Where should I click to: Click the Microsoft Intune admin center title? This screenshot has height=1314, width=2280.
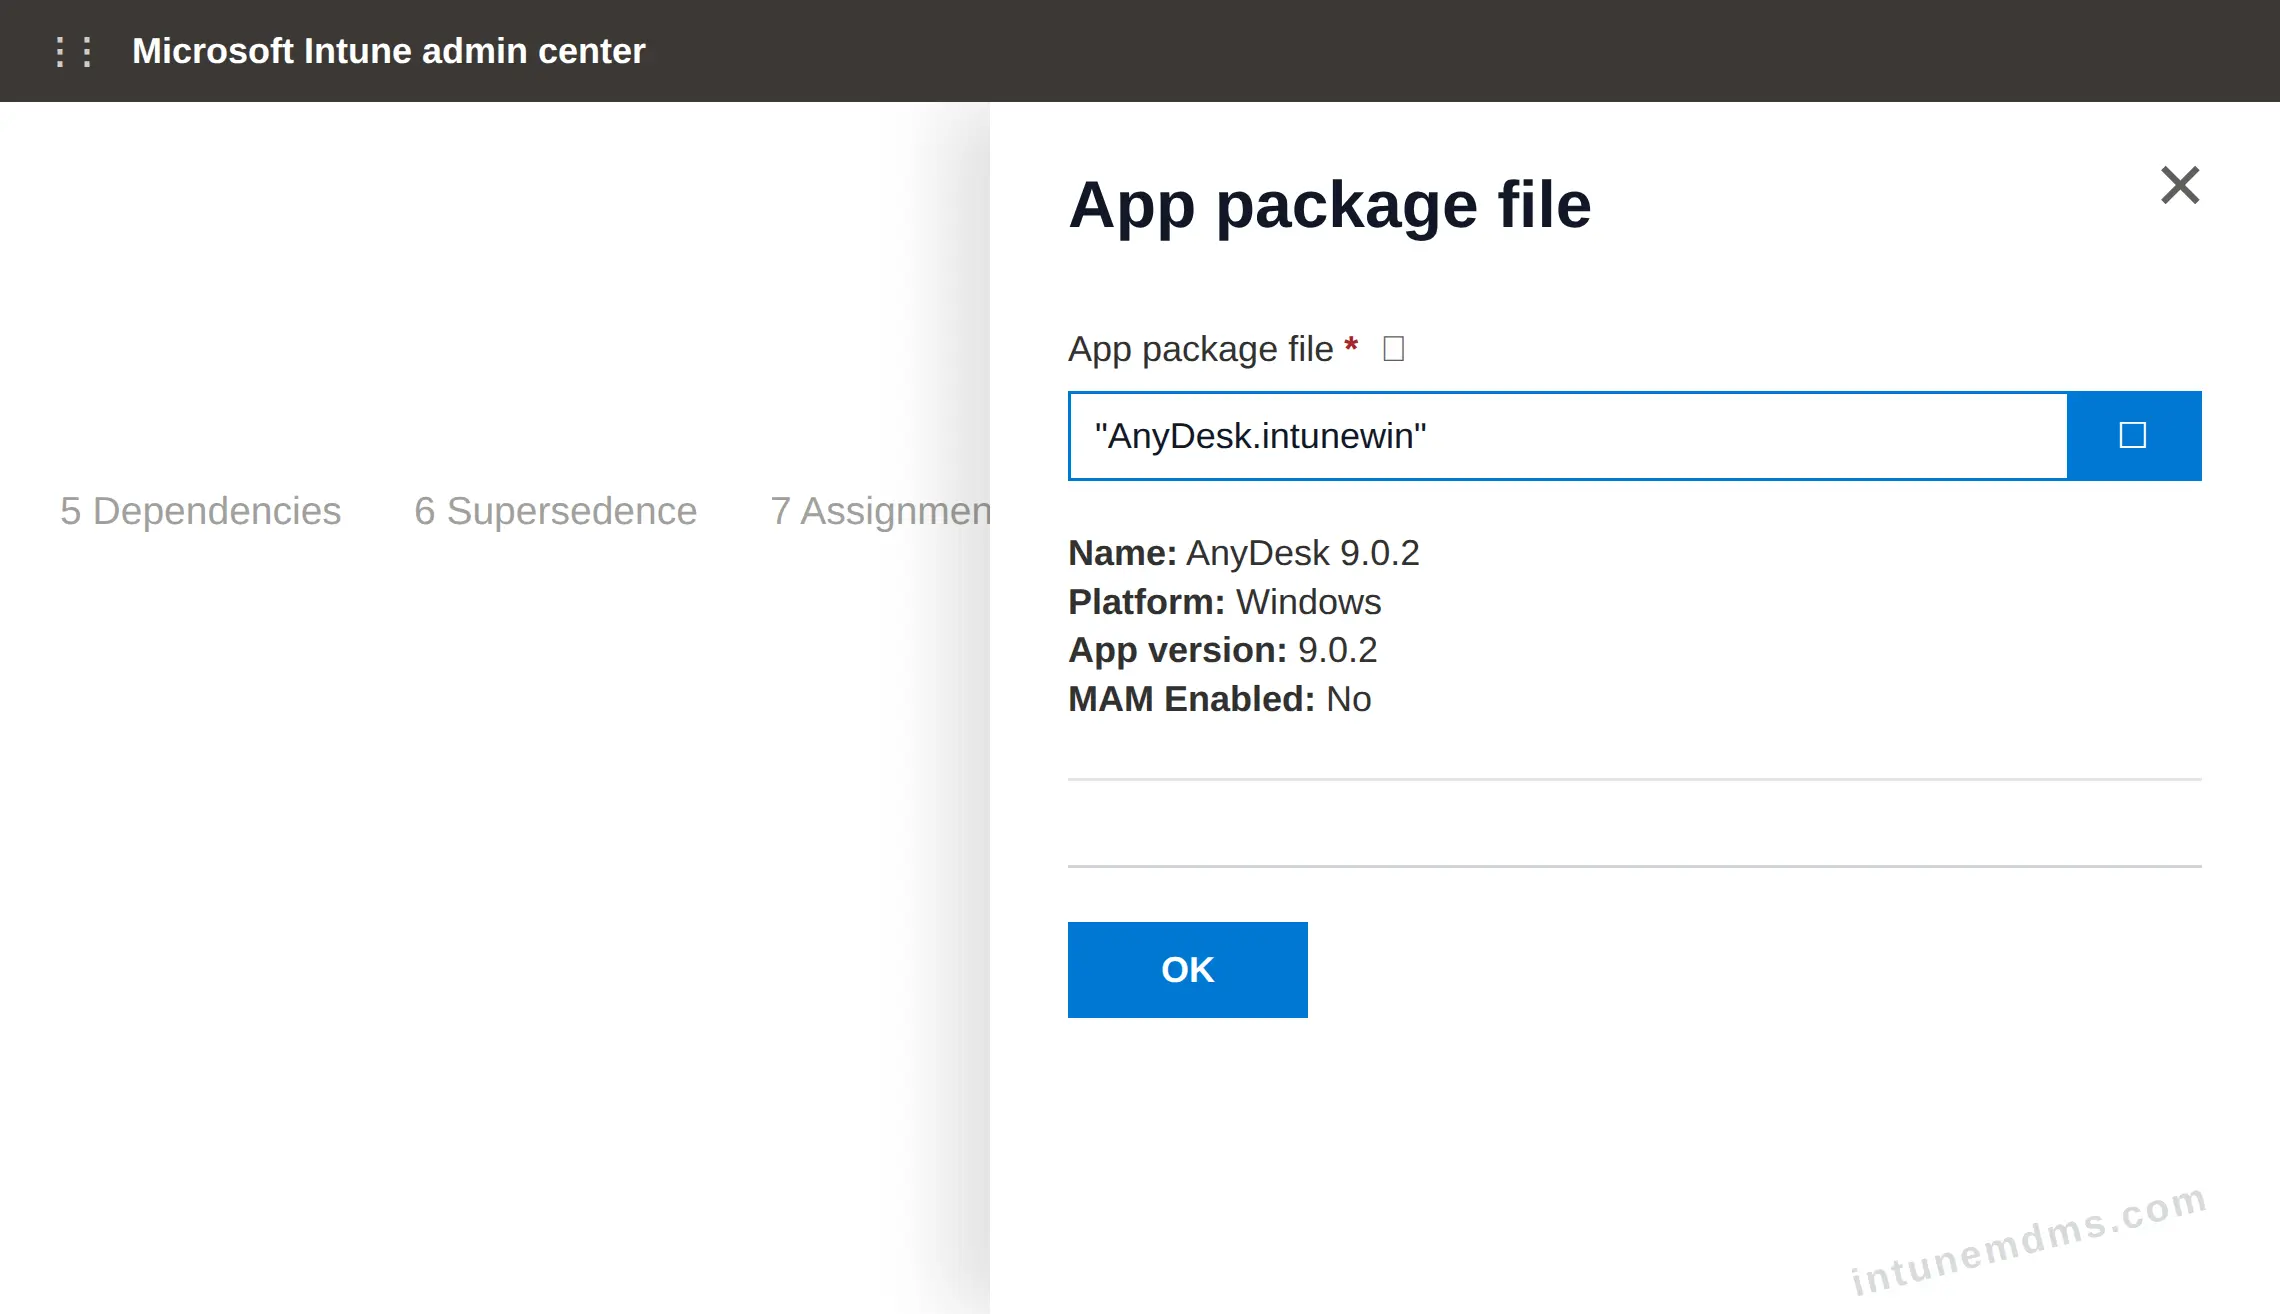(388, 51)
